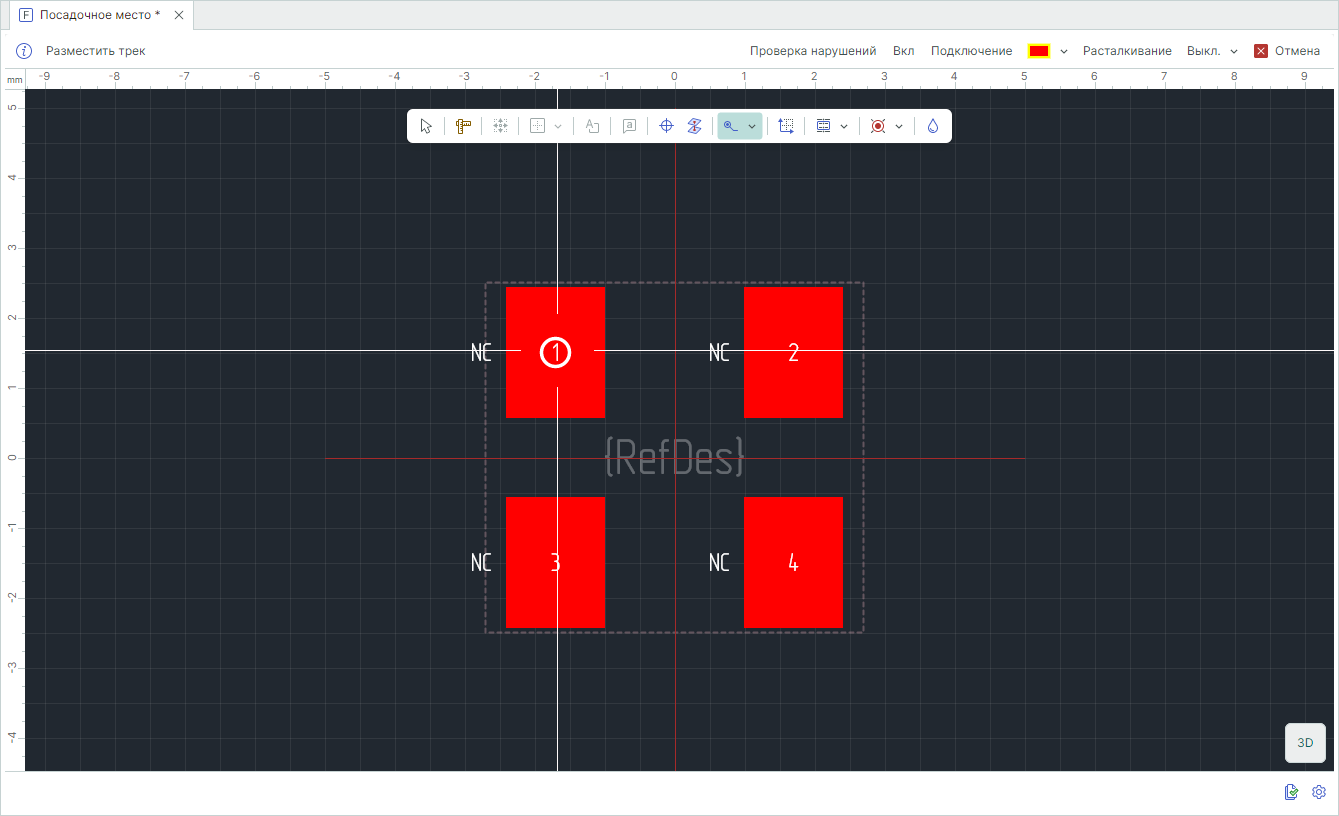Open settings gear in status bar
1339x816 pixels.
pos(1319,792)
